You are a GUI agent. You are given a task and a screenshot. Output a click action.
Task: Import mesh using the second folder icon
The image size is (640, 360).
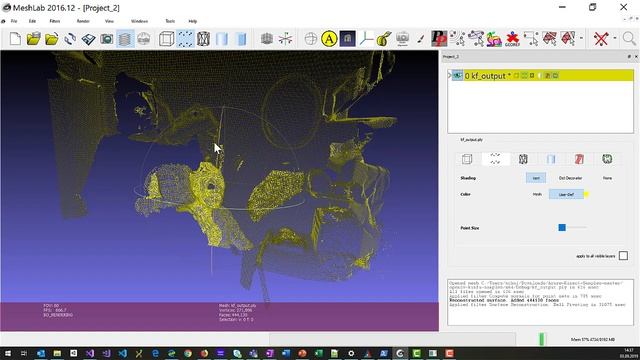click(x=52, y=39)
